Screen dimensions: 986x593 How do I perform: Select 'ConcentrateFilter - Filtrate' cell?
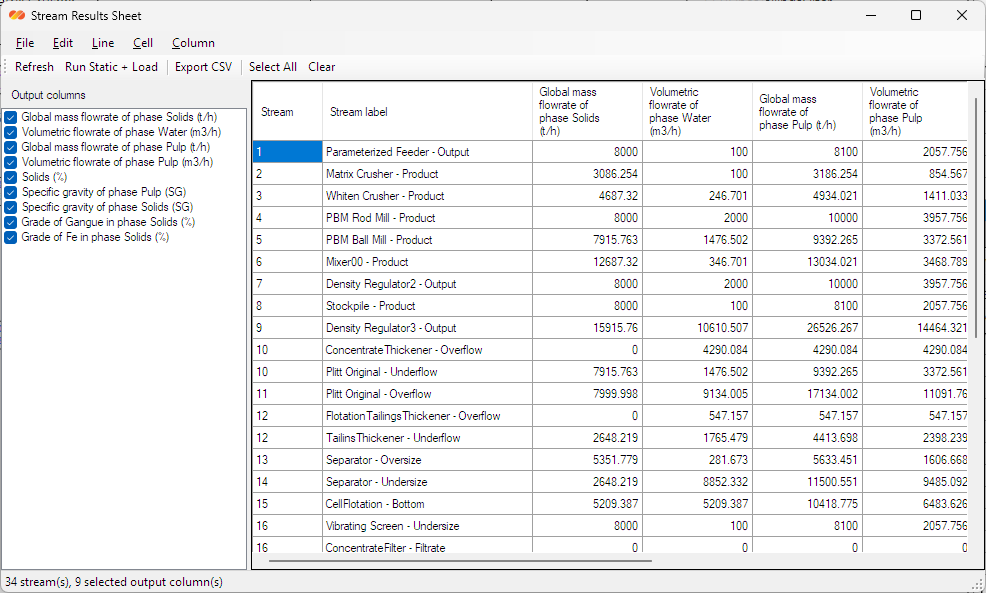click(x=427, y=545)
